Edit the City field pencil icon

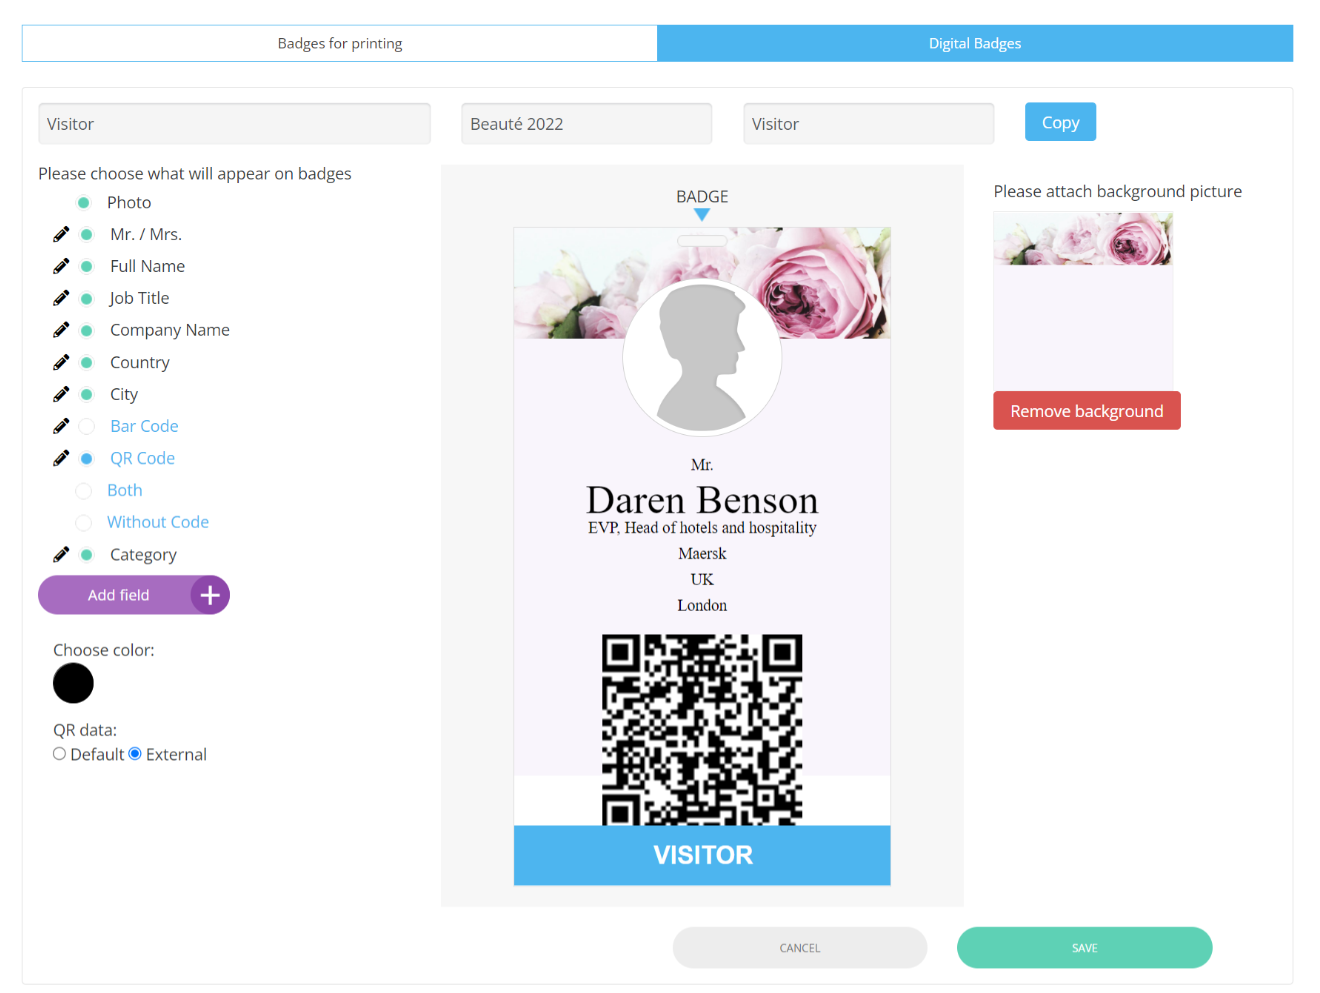click(61, 394)
